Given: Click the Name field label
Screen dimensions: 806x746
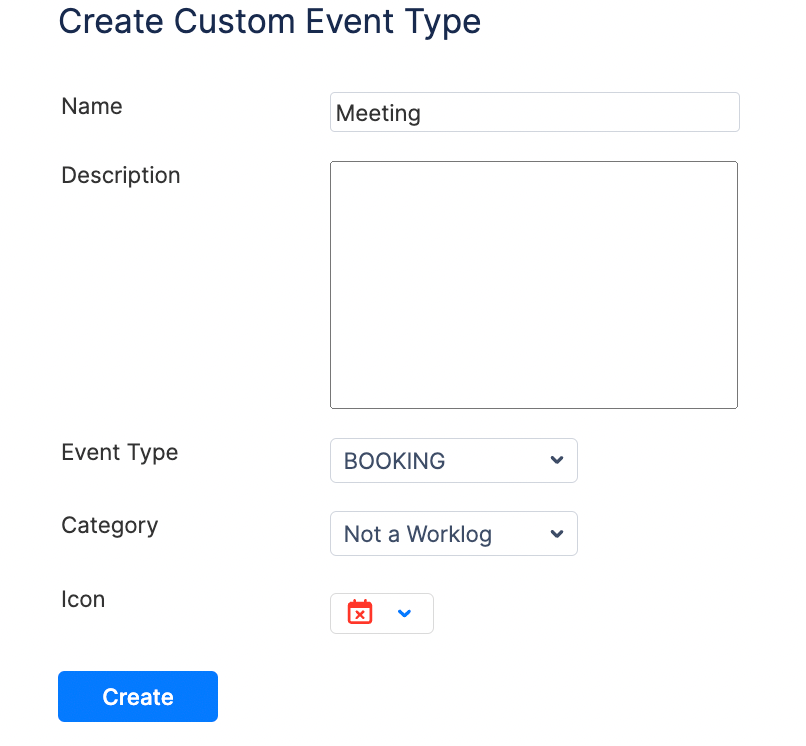Looking at the screenshot, I should click(x=92, y=106).
